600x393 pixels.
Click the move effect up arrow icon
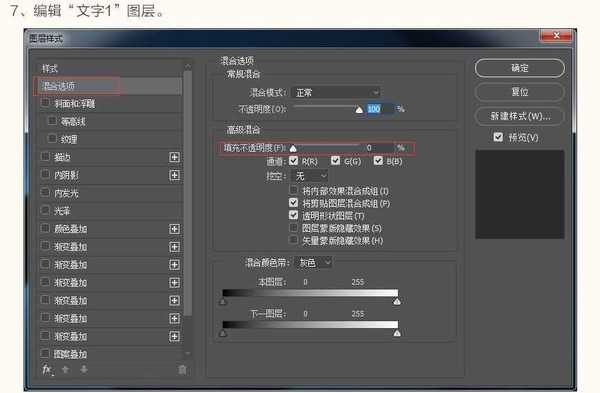click(65, 369)
